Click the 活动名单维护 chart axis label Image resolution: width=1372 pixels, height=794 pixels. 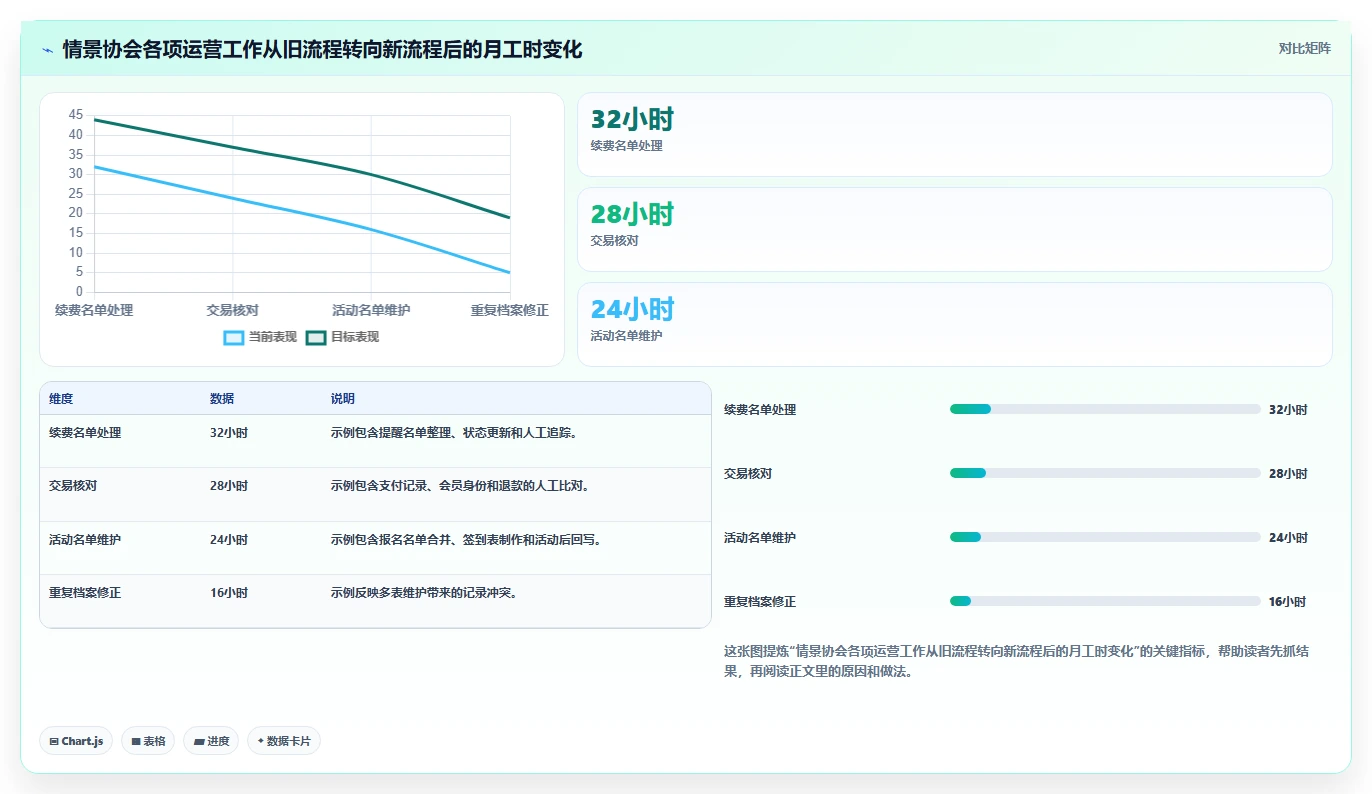(371, 310)
